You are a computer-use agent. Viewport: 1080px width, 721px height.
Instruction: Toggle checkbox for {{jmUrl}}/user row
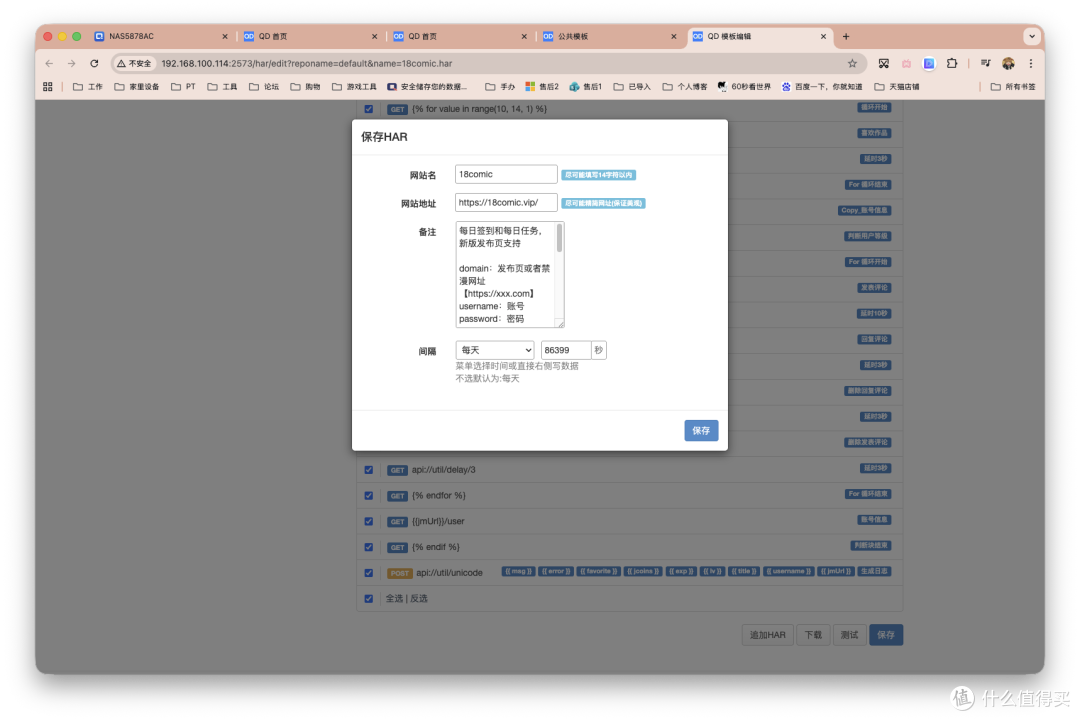[368, 521]
